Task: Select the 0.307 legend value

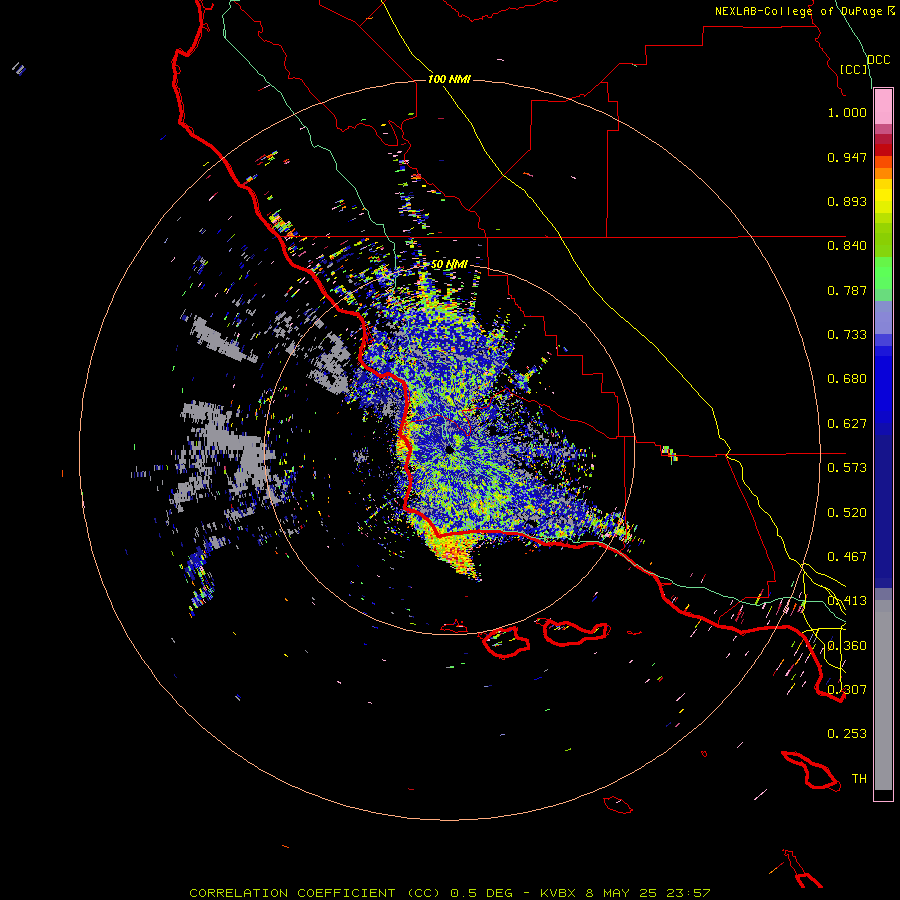Action: point(847,689)
